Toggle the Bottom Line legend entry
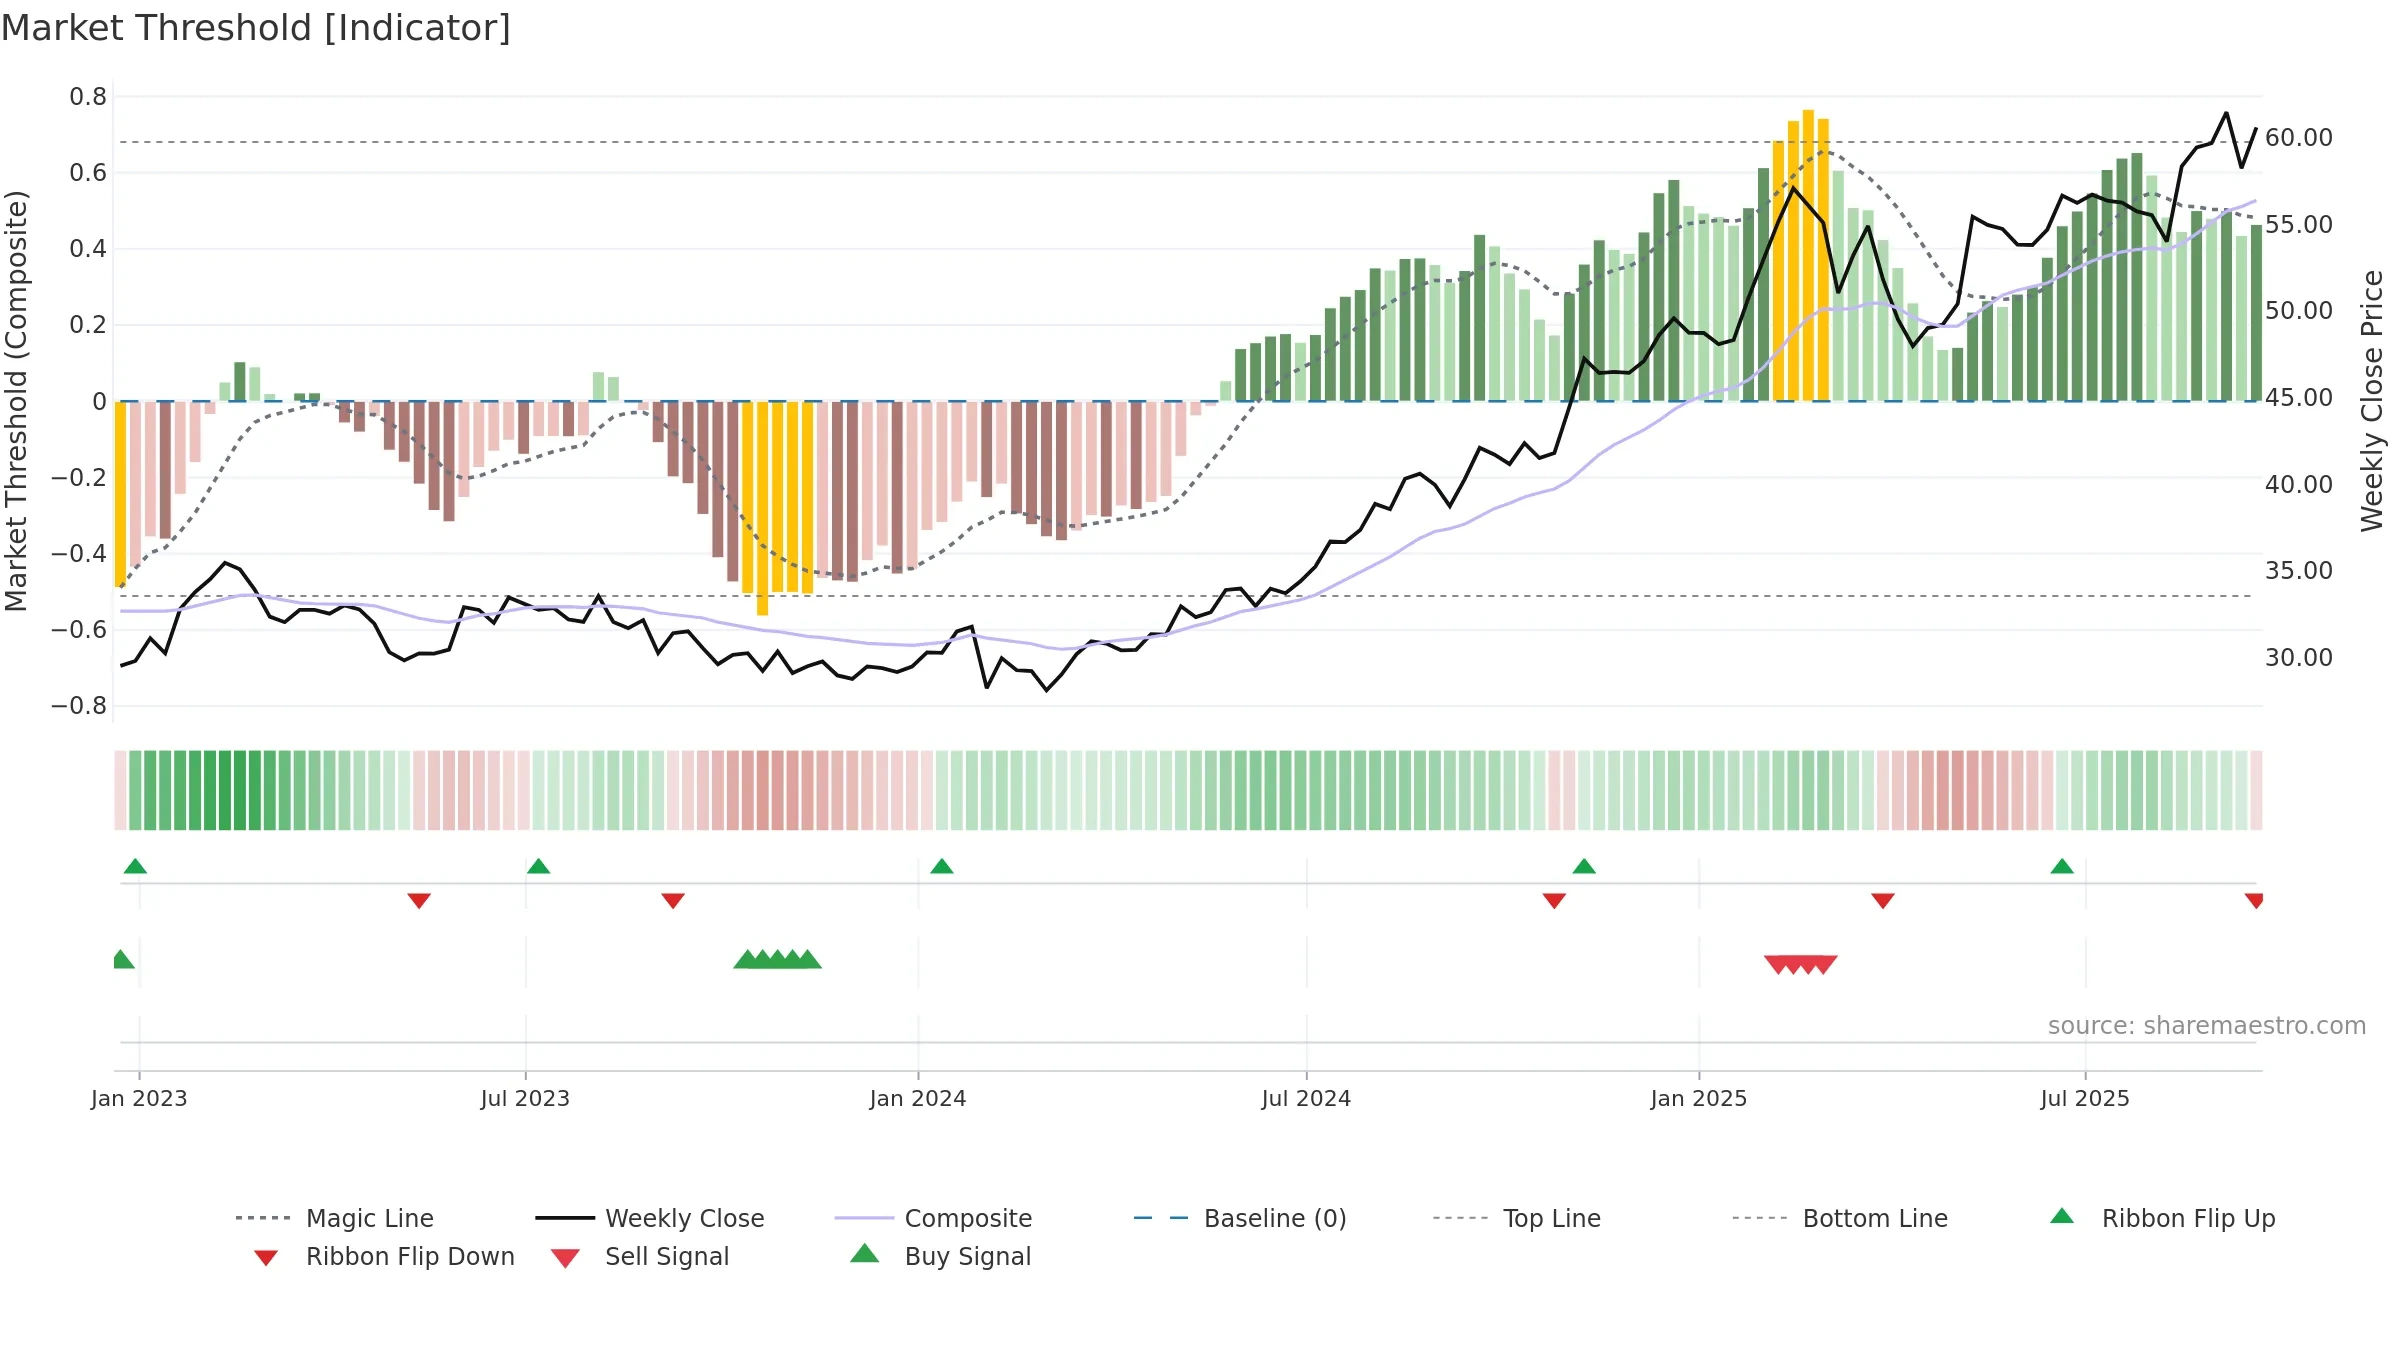Viewport: 2400px width, 1350px height. click(x=1840, y=1218)
